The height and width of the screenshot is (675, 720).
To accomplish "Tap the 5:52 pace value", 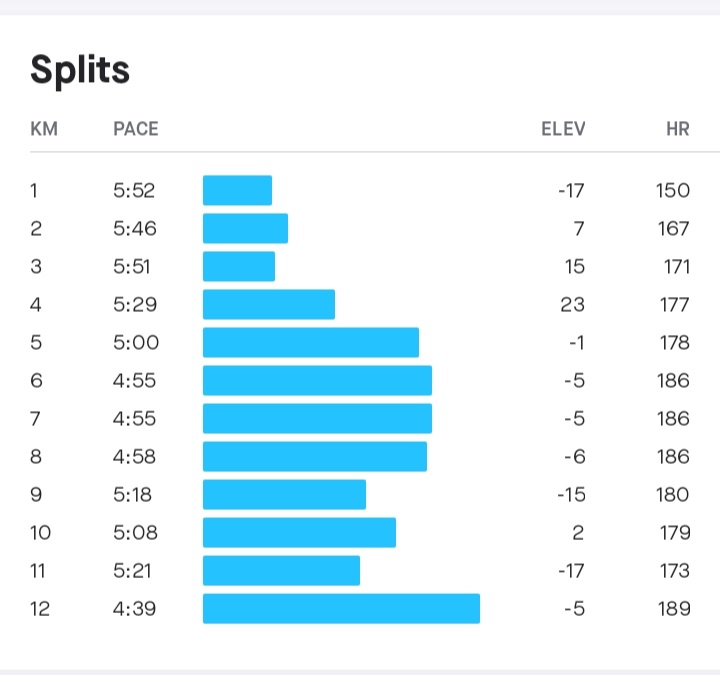I will [x=134, y=190].
